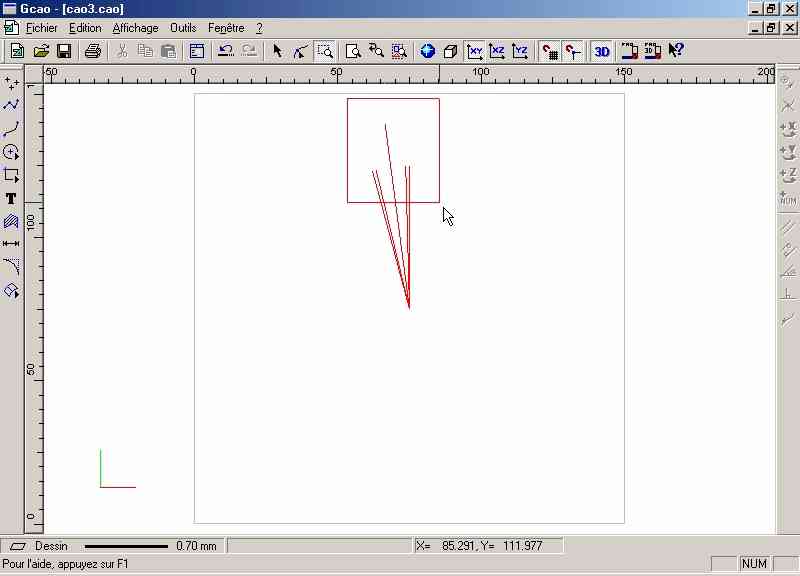This screenshot has width=800, height=576.
Task: Open the Fichier menu
Action: click(42, 28)
